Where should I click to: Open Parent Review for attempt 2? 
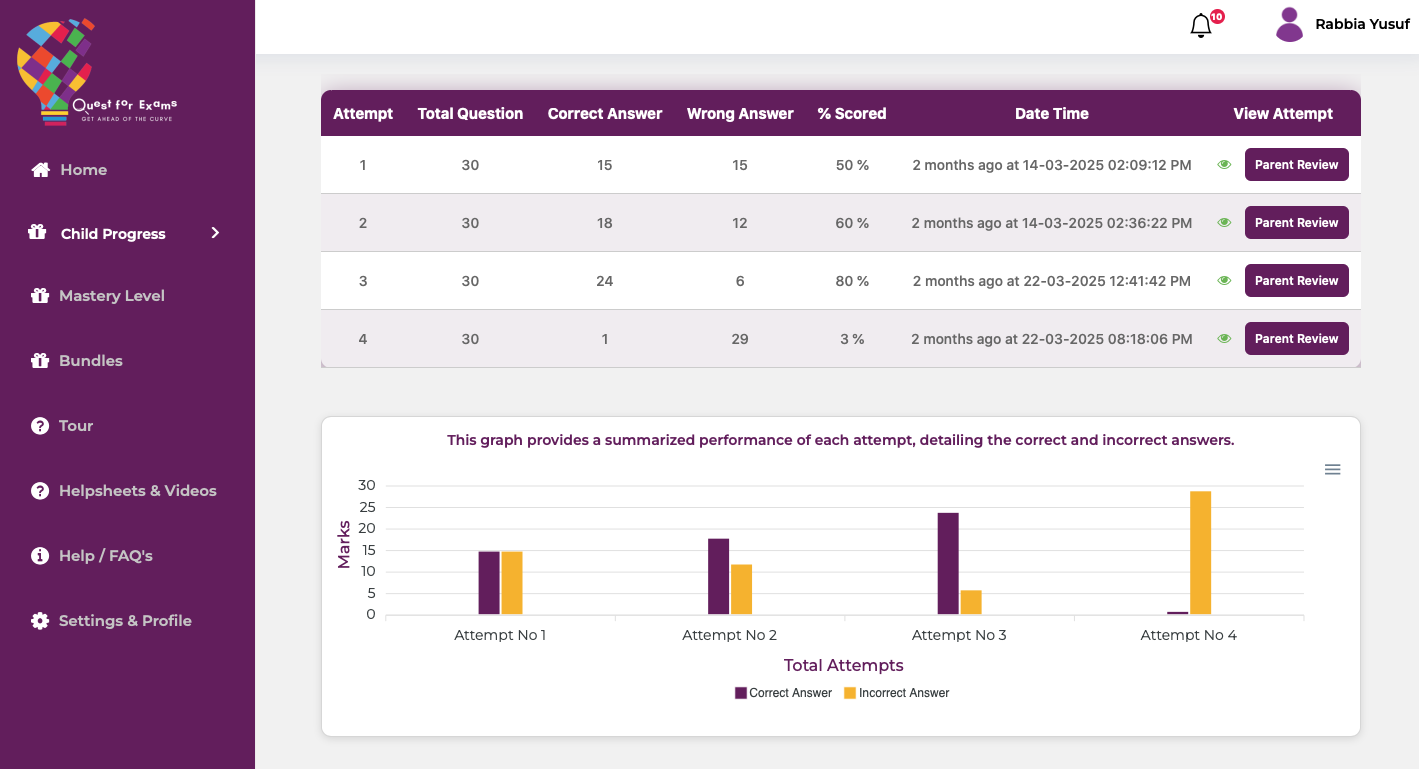[x=1296, y=223]
